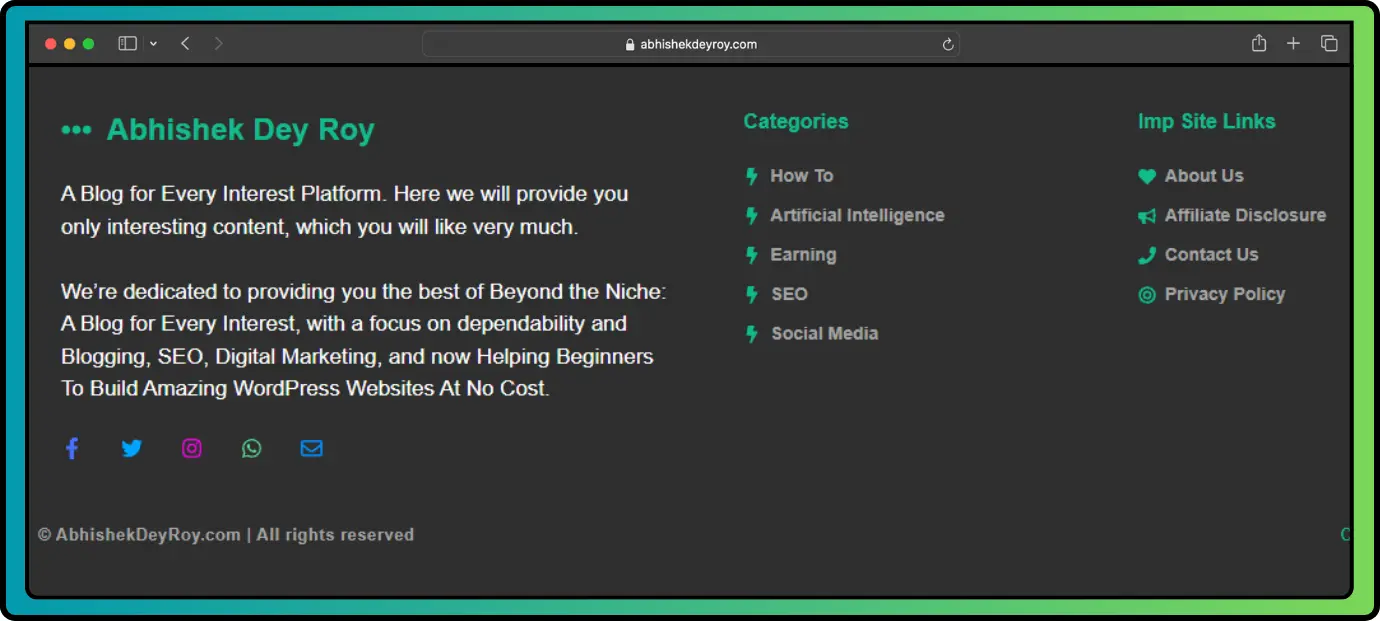Show tab overview icon in Safari
1380x621 pixels.
pyautogui.click(x=1329, y=43)
